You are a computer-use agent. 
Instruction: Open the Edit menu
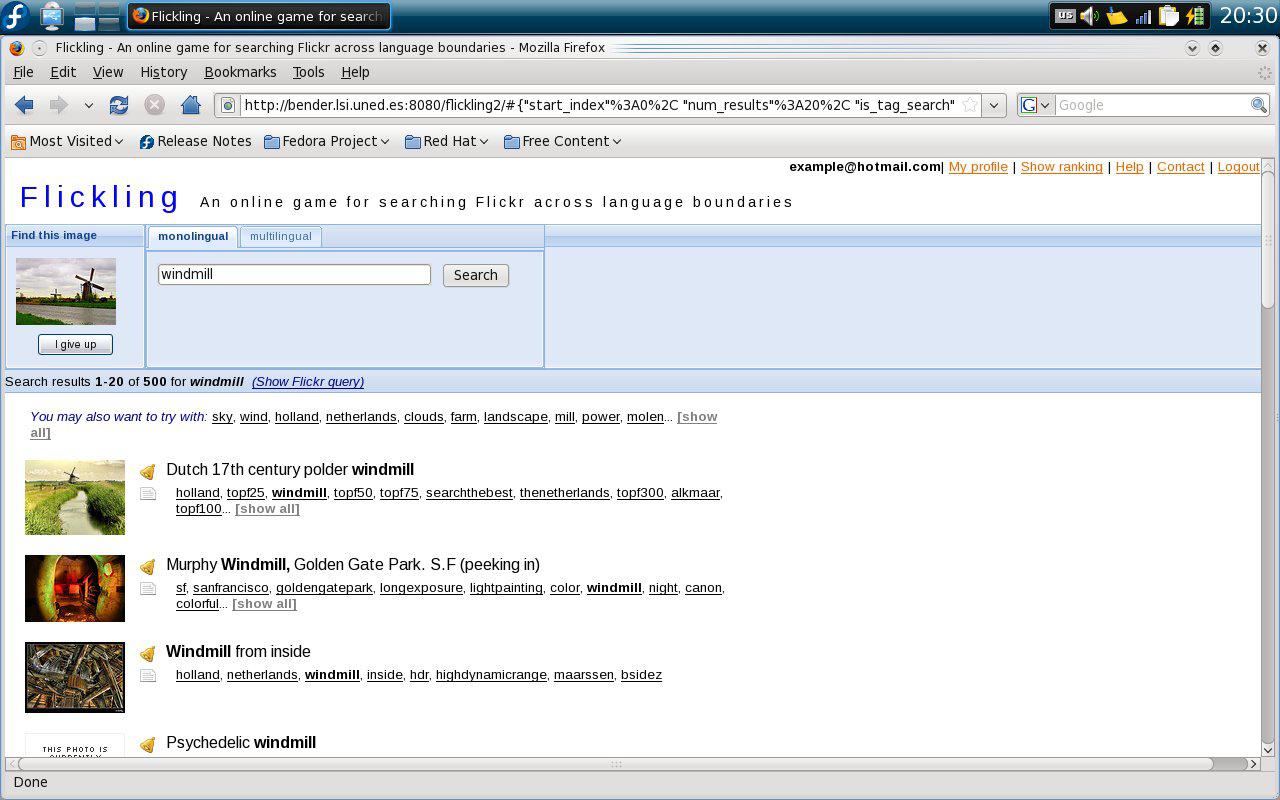pyautogui.click(x=63, y=72)
